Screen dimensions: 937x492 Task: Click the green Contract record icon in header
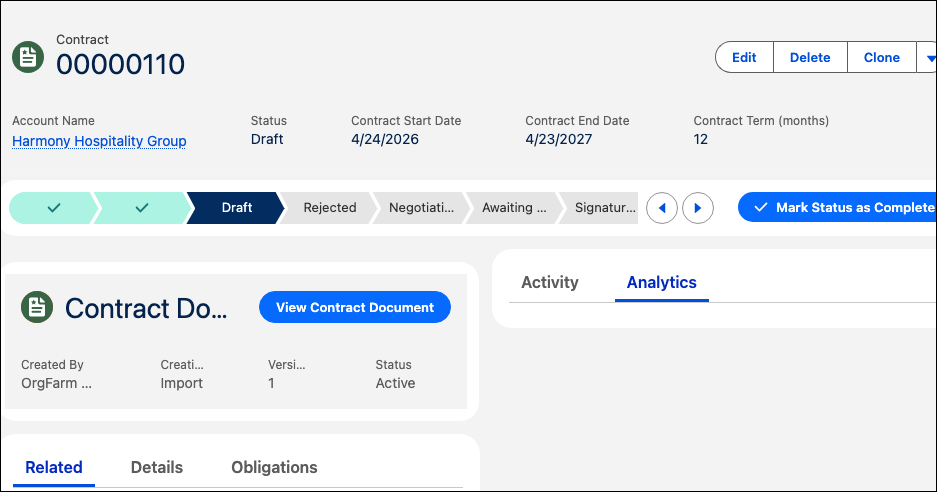pos(28,57)
